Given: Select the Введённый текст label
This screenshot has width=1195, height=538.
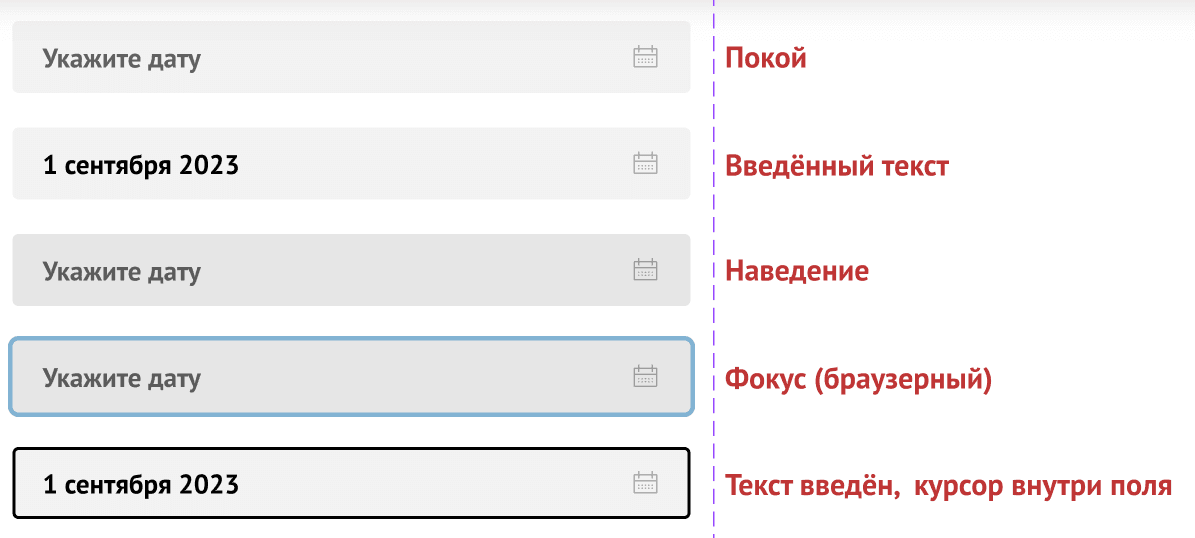Looking at the screenshot, I should point(836,165).
